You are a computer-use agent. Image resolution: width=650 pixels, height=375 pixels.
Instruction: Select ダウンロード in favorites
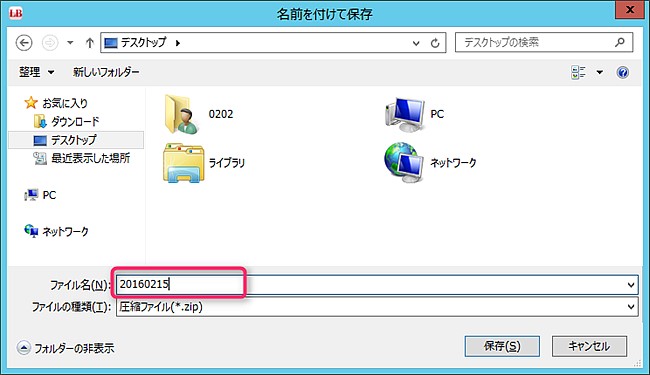click(66, 121)
